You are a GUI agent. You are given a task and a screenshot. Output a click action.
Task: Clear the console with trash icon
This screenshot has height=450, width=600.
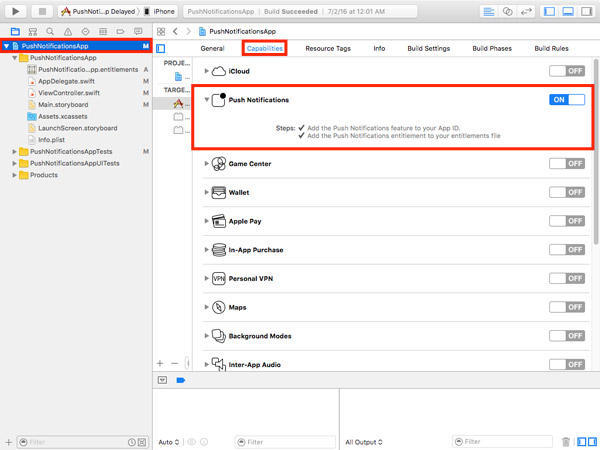click(x=566, y=442)
